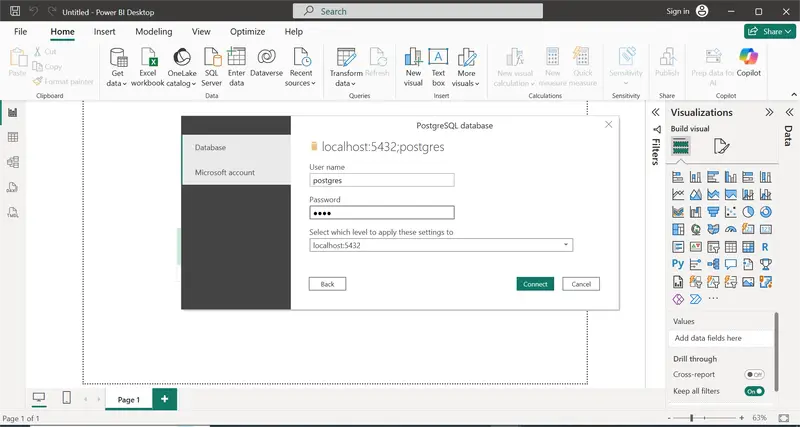Open the Help ribbon tab
800x427 pixels.
click(x=293, y=32)
